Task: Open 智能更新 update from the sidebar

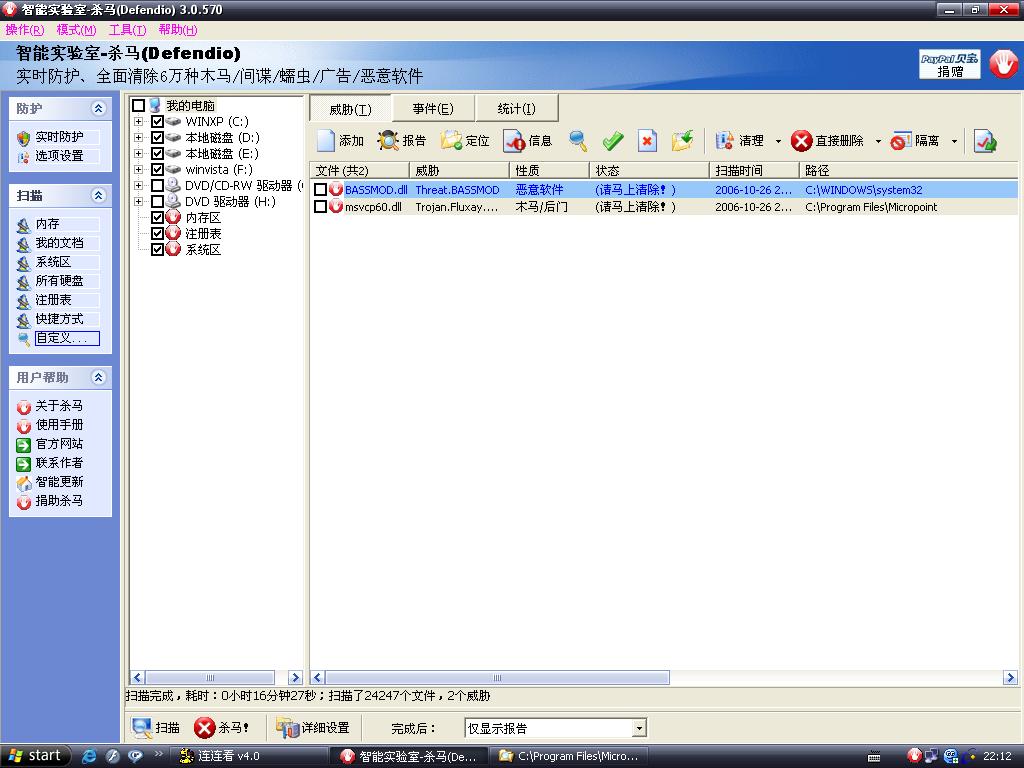Action: 59,482
